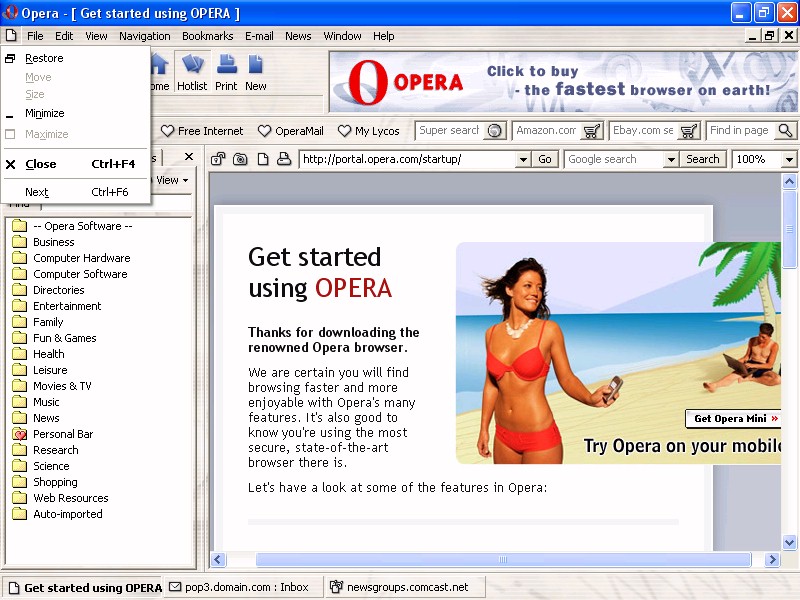Click the My Lycos heart bookmark
800x600 pixels.
(369, 131)
